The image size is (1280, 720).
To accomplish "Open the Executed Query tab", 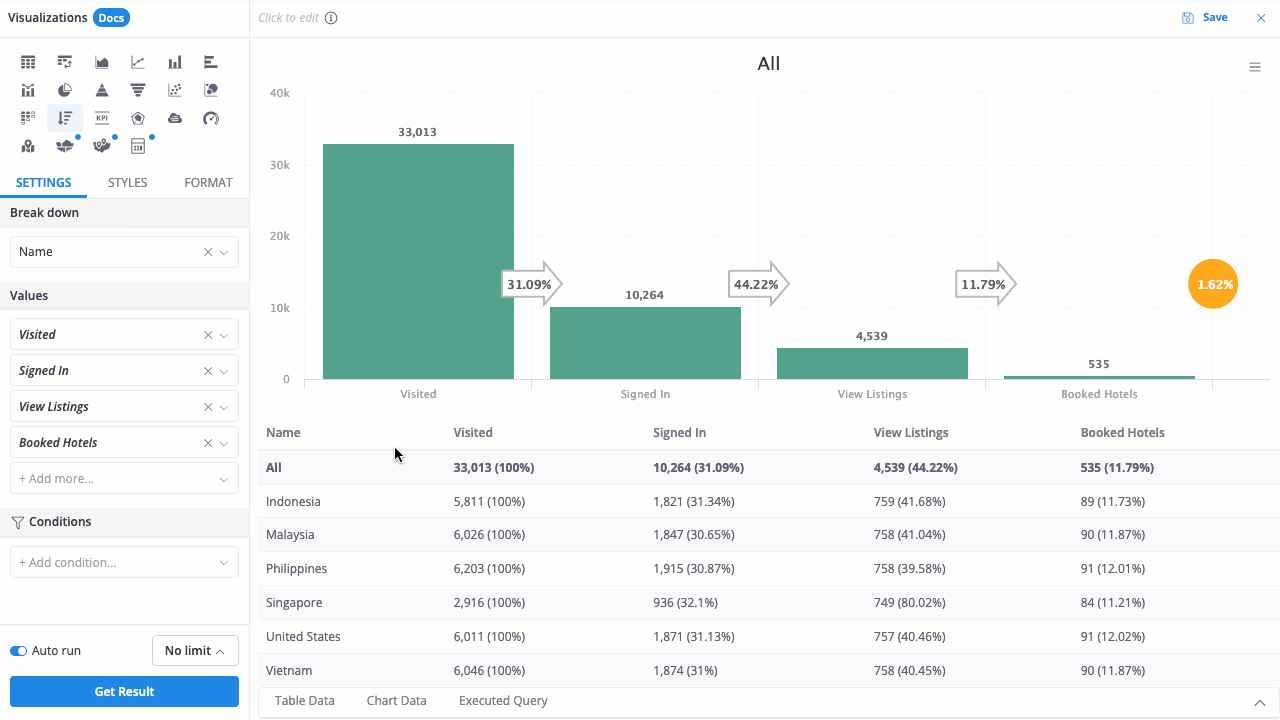I will coord(503,701).
